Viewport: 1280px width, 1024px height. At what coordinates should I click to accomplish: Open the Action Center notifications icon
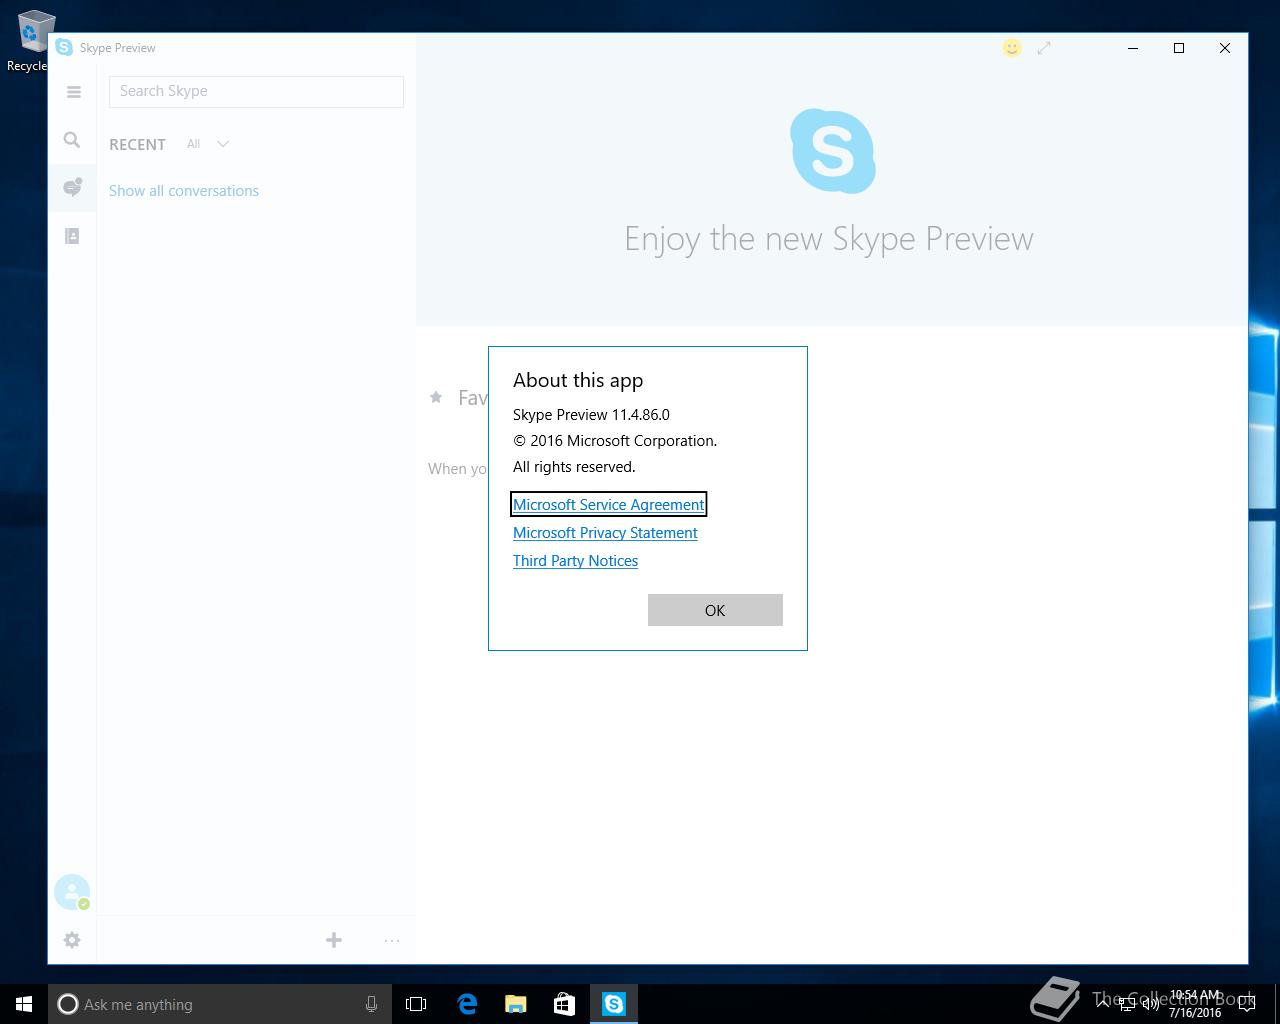(x=1246, y=1004)
